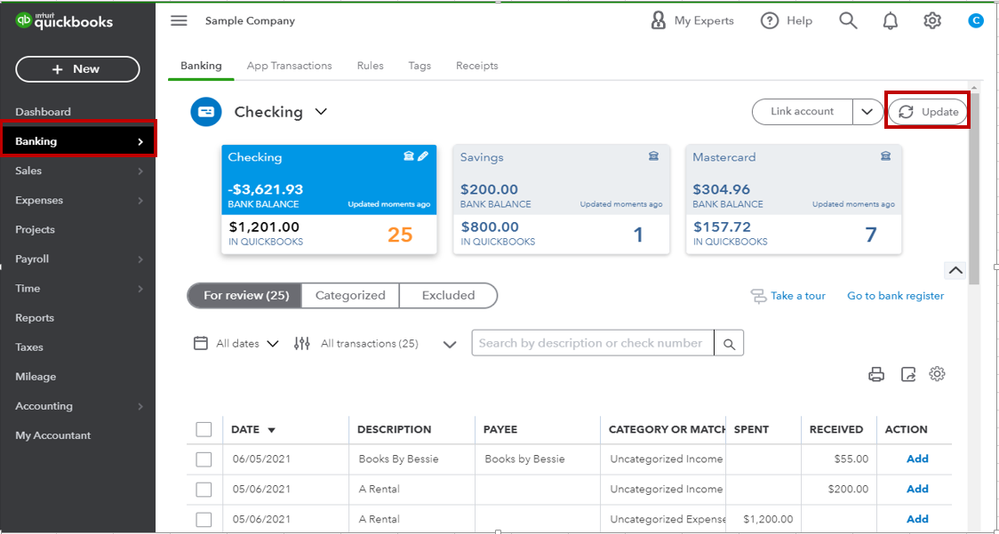Collapse the account cards panel
Viewport: 999px width, 534px height.
pyautogui.click(x=955, y=270)
